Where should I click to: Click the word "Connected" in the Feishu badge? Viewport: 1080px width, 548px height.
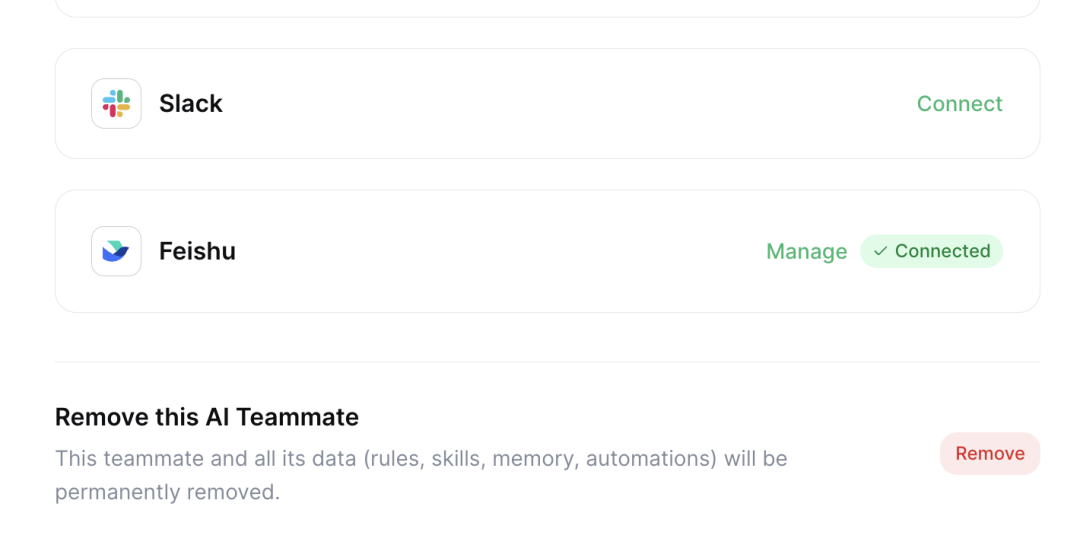(942, 251)
